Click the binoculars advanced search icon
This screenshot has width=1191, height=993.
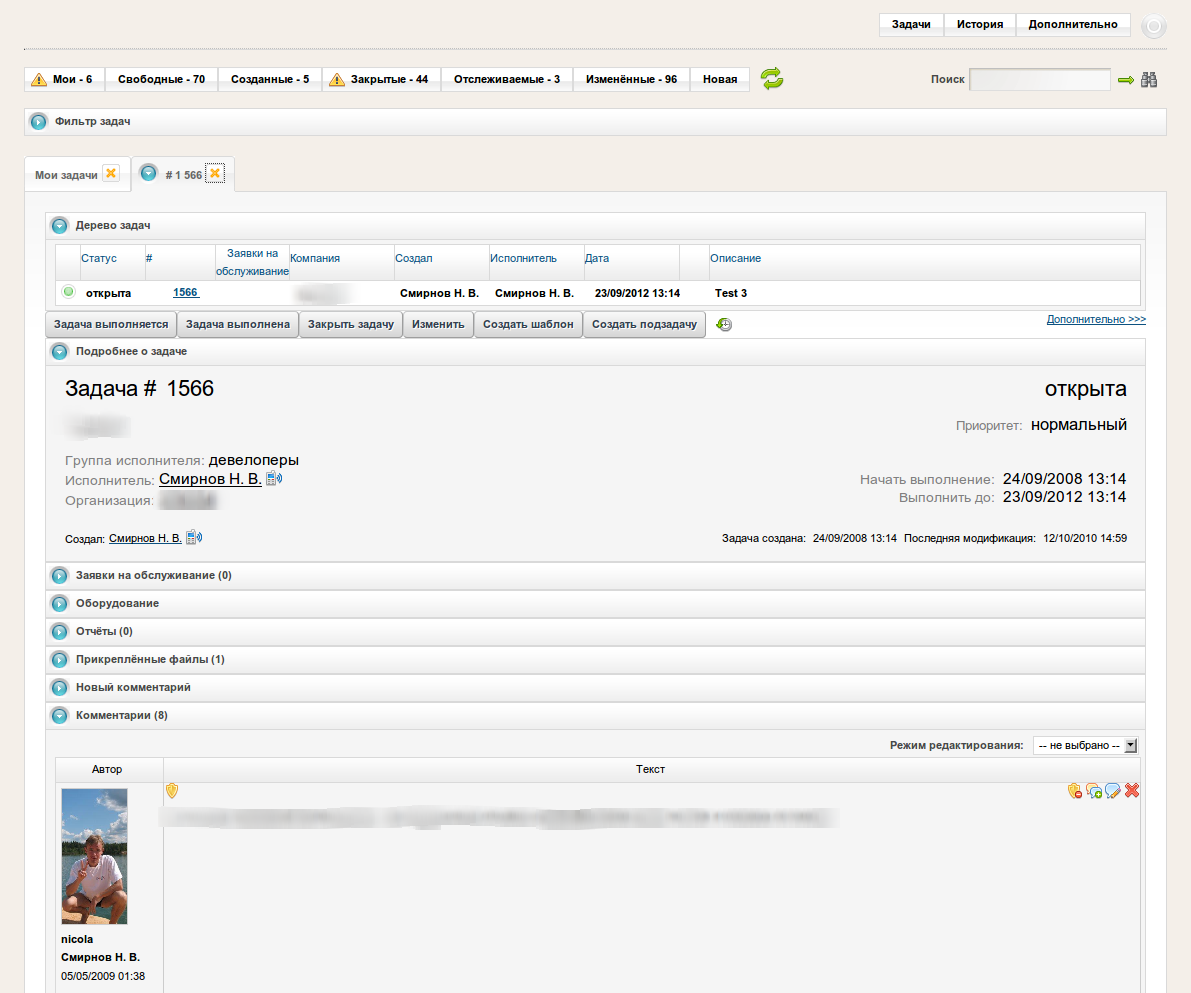click(x=1149, y=80)
